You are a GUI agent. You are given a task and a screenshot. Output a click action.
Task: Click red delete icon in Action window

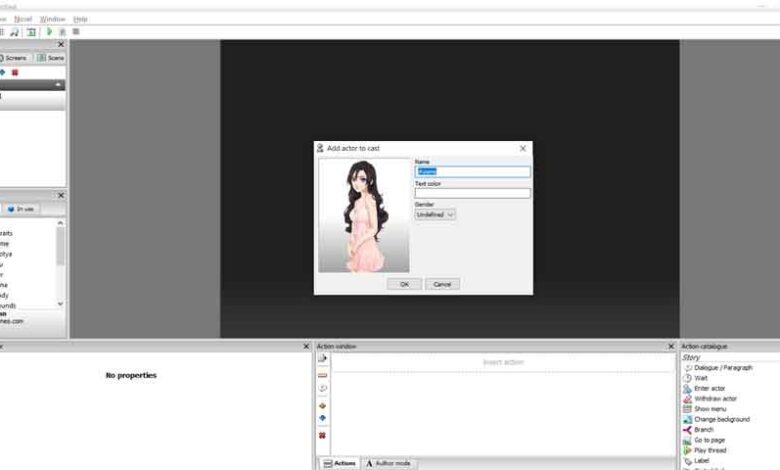tap(322, 436)
